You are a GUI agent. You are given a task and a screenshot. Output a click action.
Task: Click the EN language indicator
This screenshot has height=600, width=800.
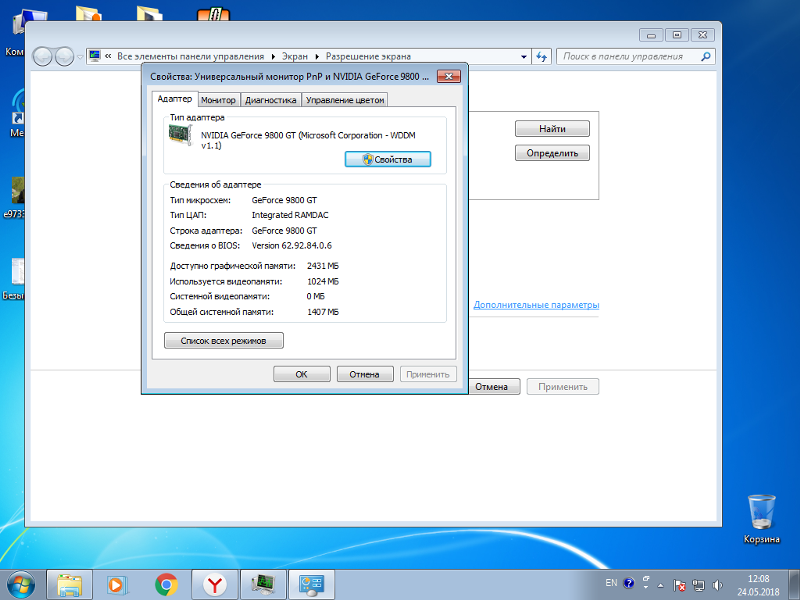click(x=611, y=583)
